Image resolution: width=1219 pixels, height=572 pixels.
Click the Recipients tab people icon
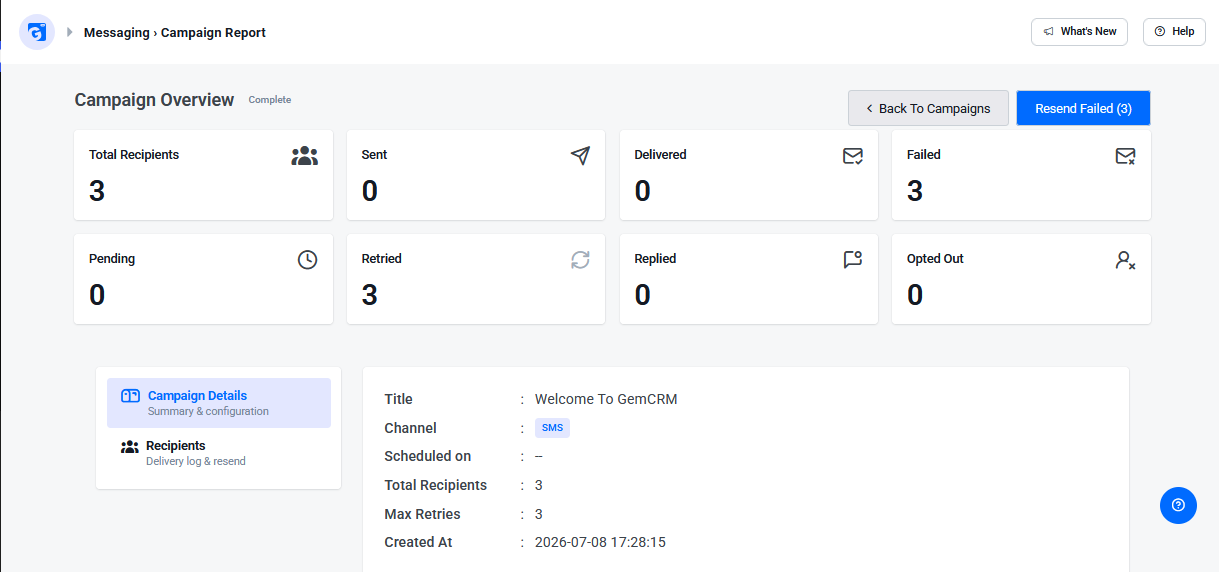[130, 447]
